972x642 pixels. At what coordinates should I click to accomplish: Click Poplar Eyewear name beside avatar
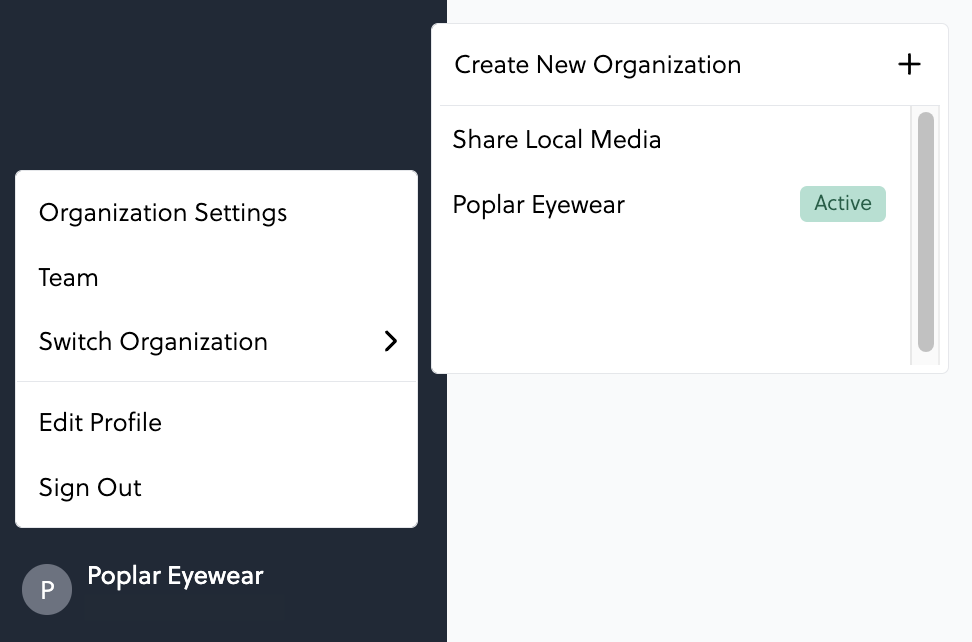175,576
